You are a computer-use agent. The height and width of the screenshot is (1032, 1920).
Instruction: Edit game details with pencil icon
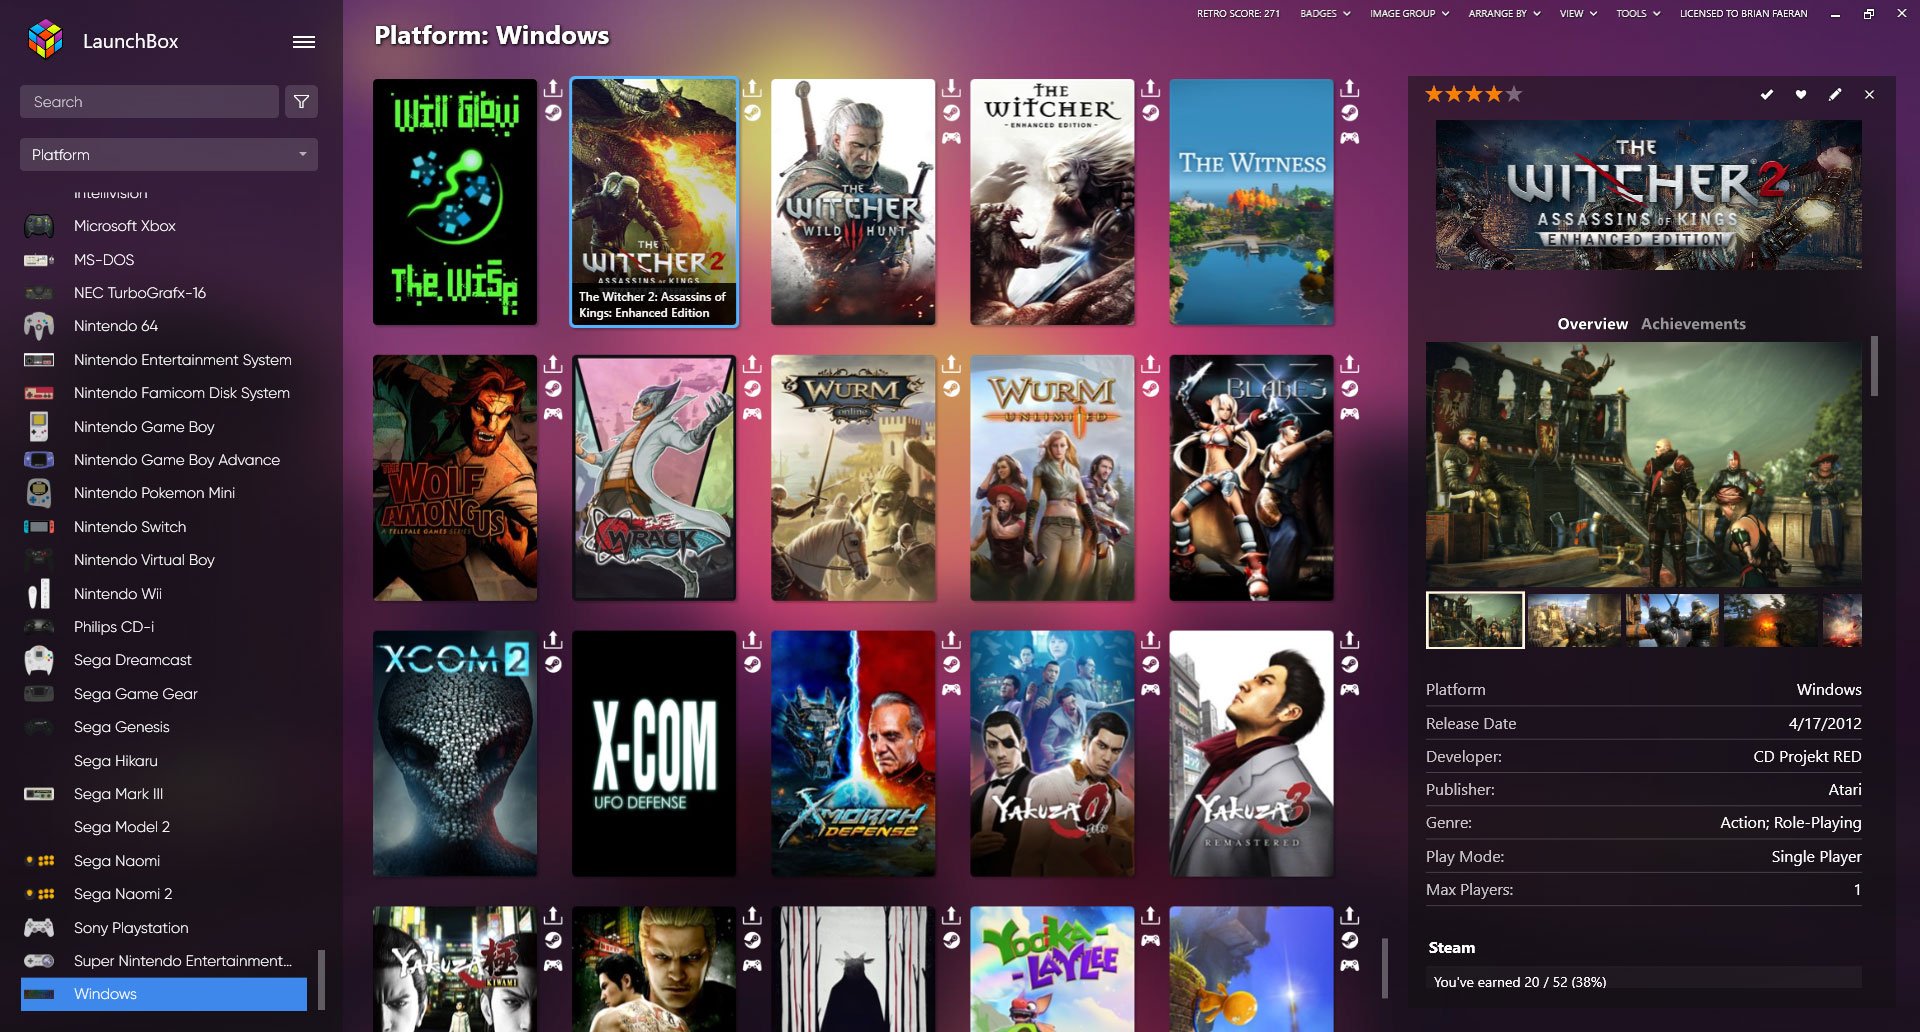[x=1835, y=94]
